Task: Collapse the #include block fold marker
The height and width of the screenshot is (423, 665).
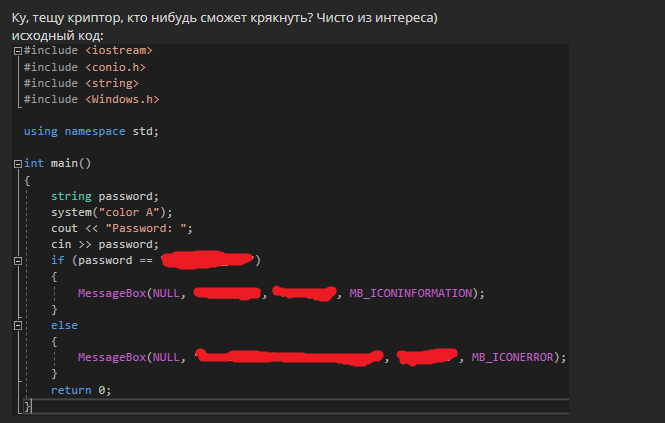Action: coord(18,50)
